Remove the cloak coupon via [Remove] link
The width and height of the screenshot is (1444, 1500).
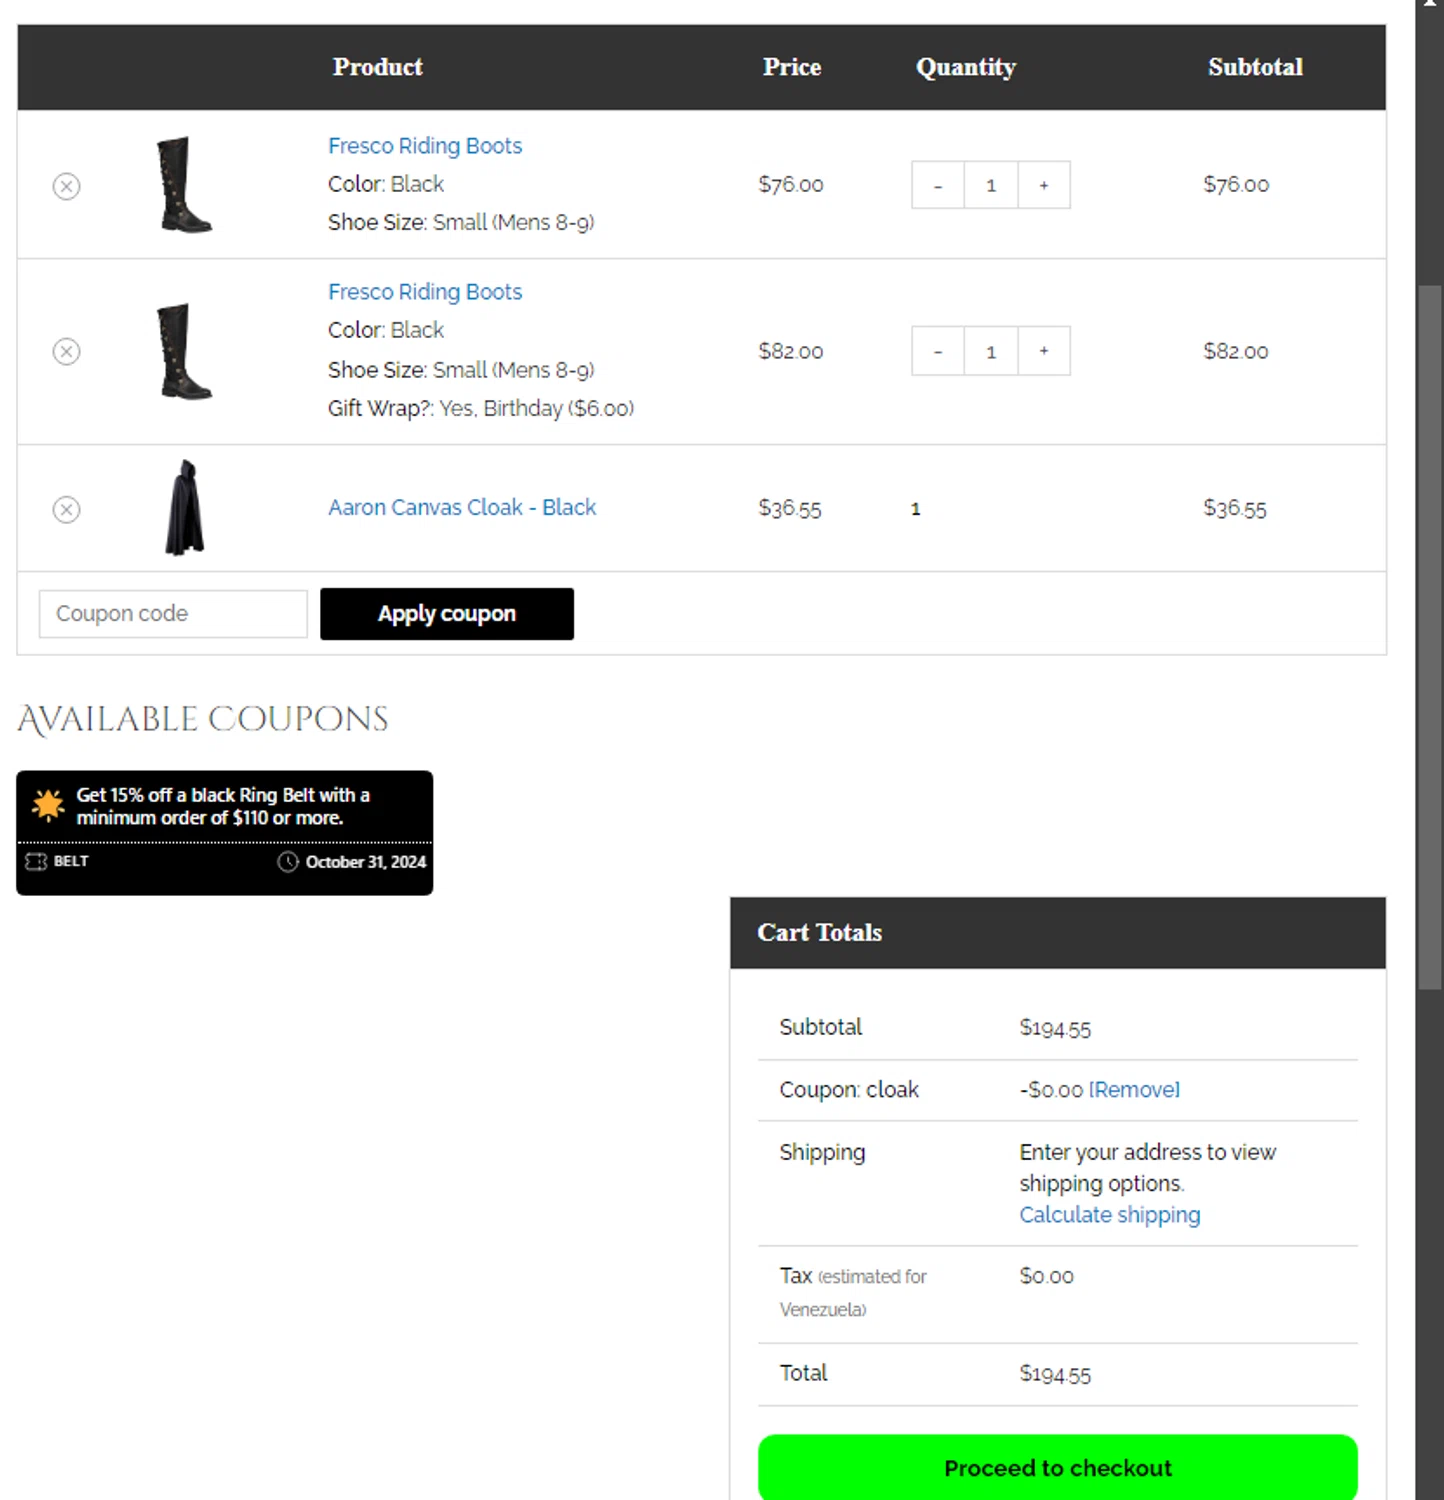[1134, 1089]
